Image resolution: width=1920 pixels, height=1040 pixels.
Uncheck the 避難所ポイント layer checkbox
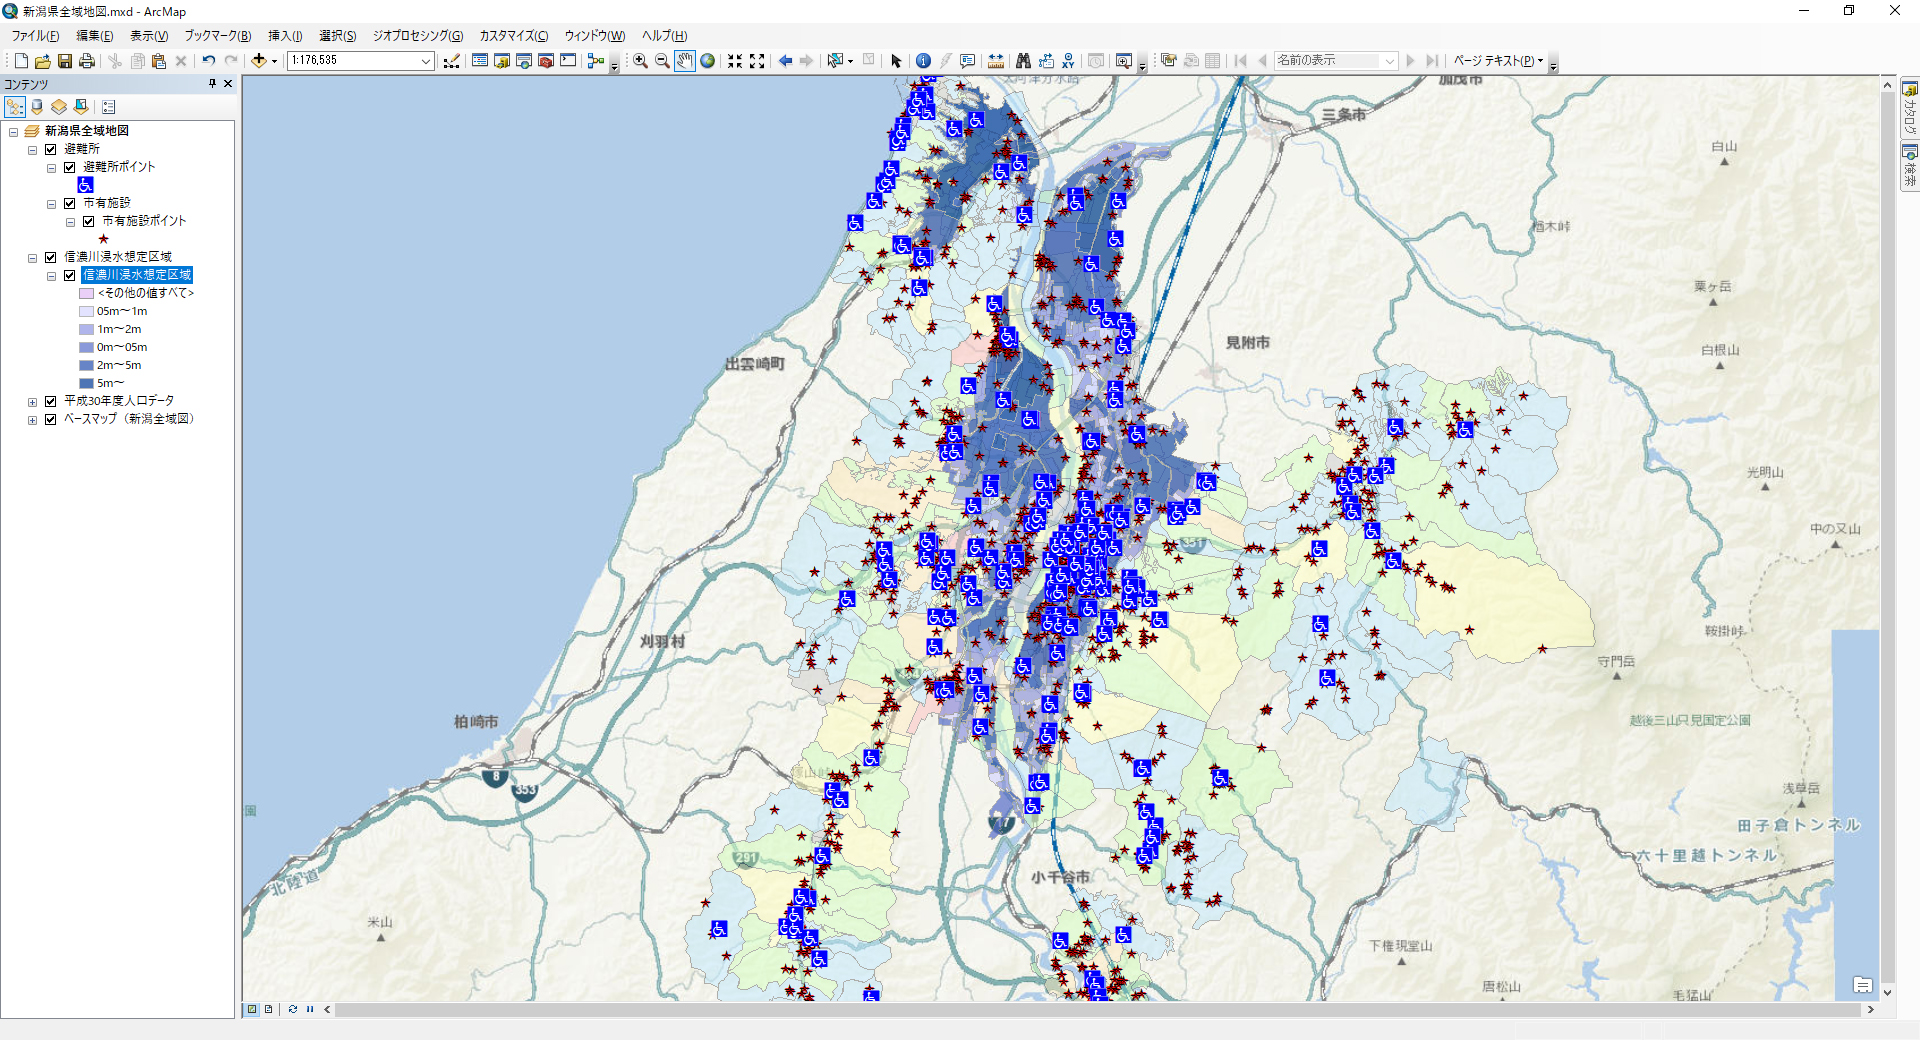click(70, 167)
